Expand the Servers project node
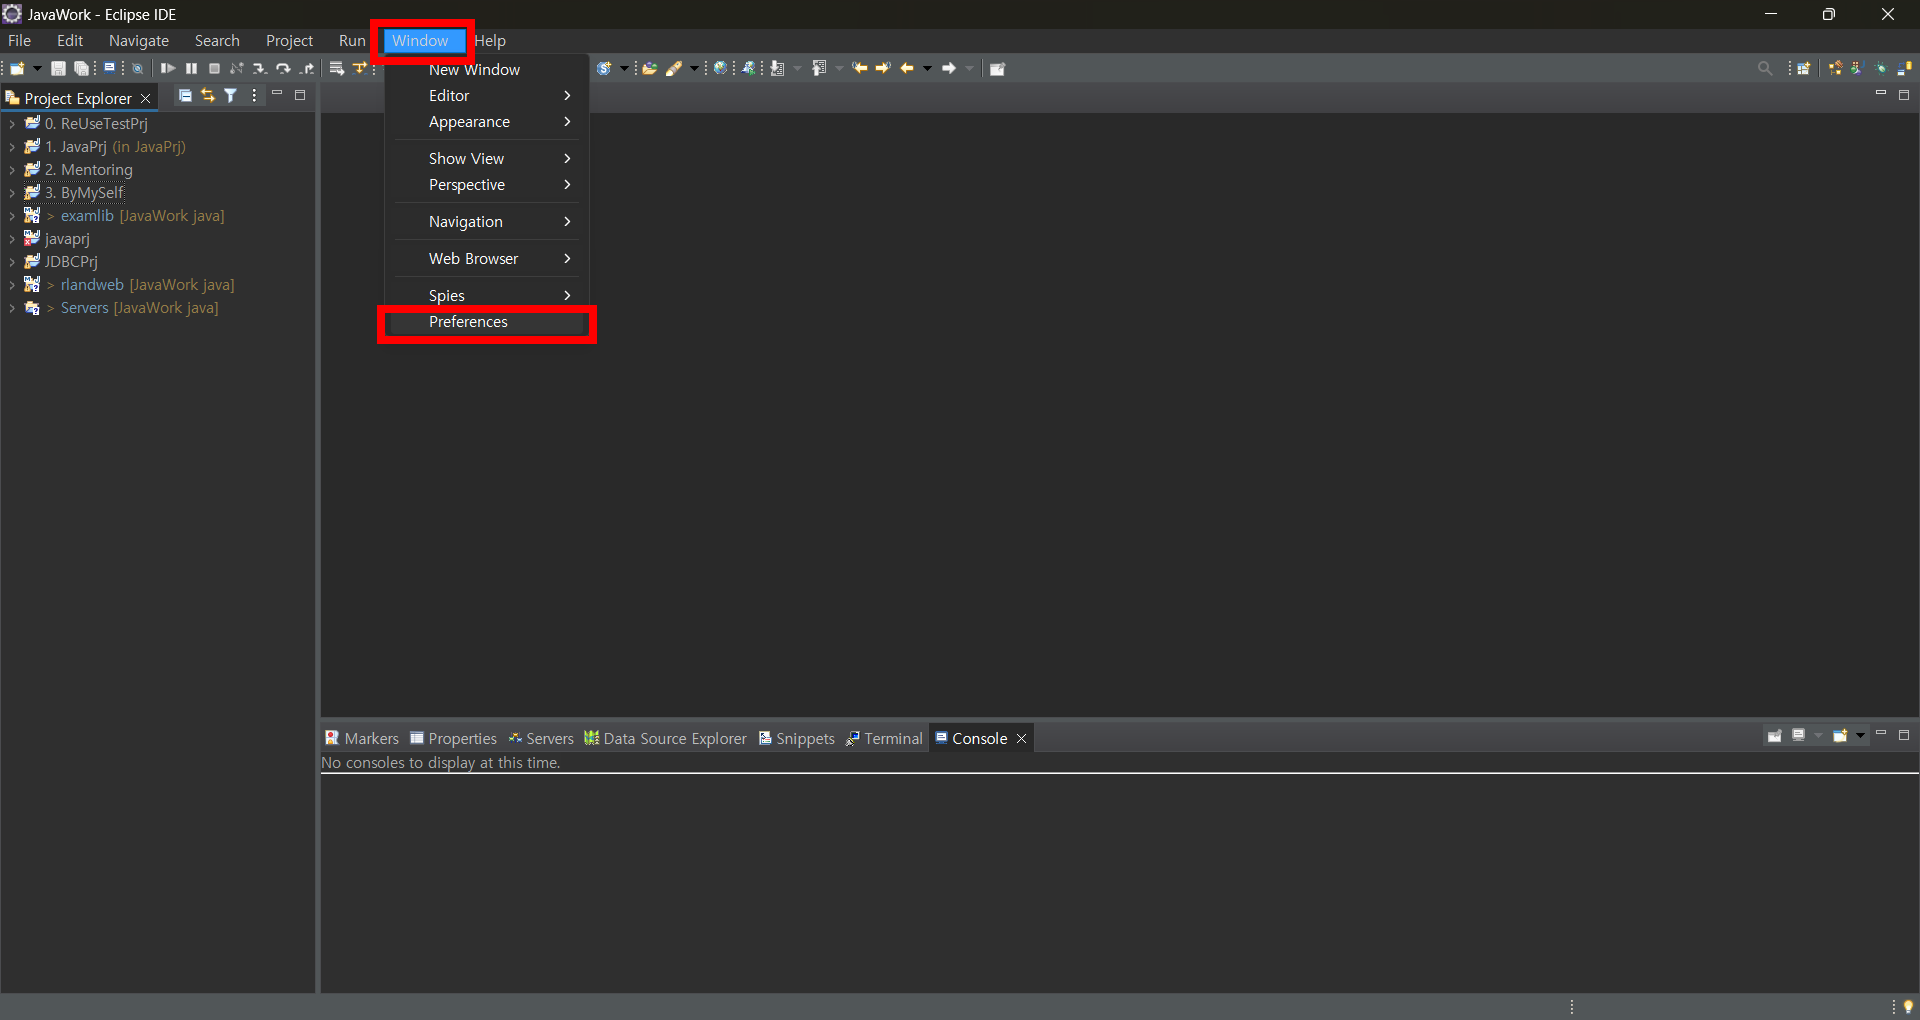 12,308
